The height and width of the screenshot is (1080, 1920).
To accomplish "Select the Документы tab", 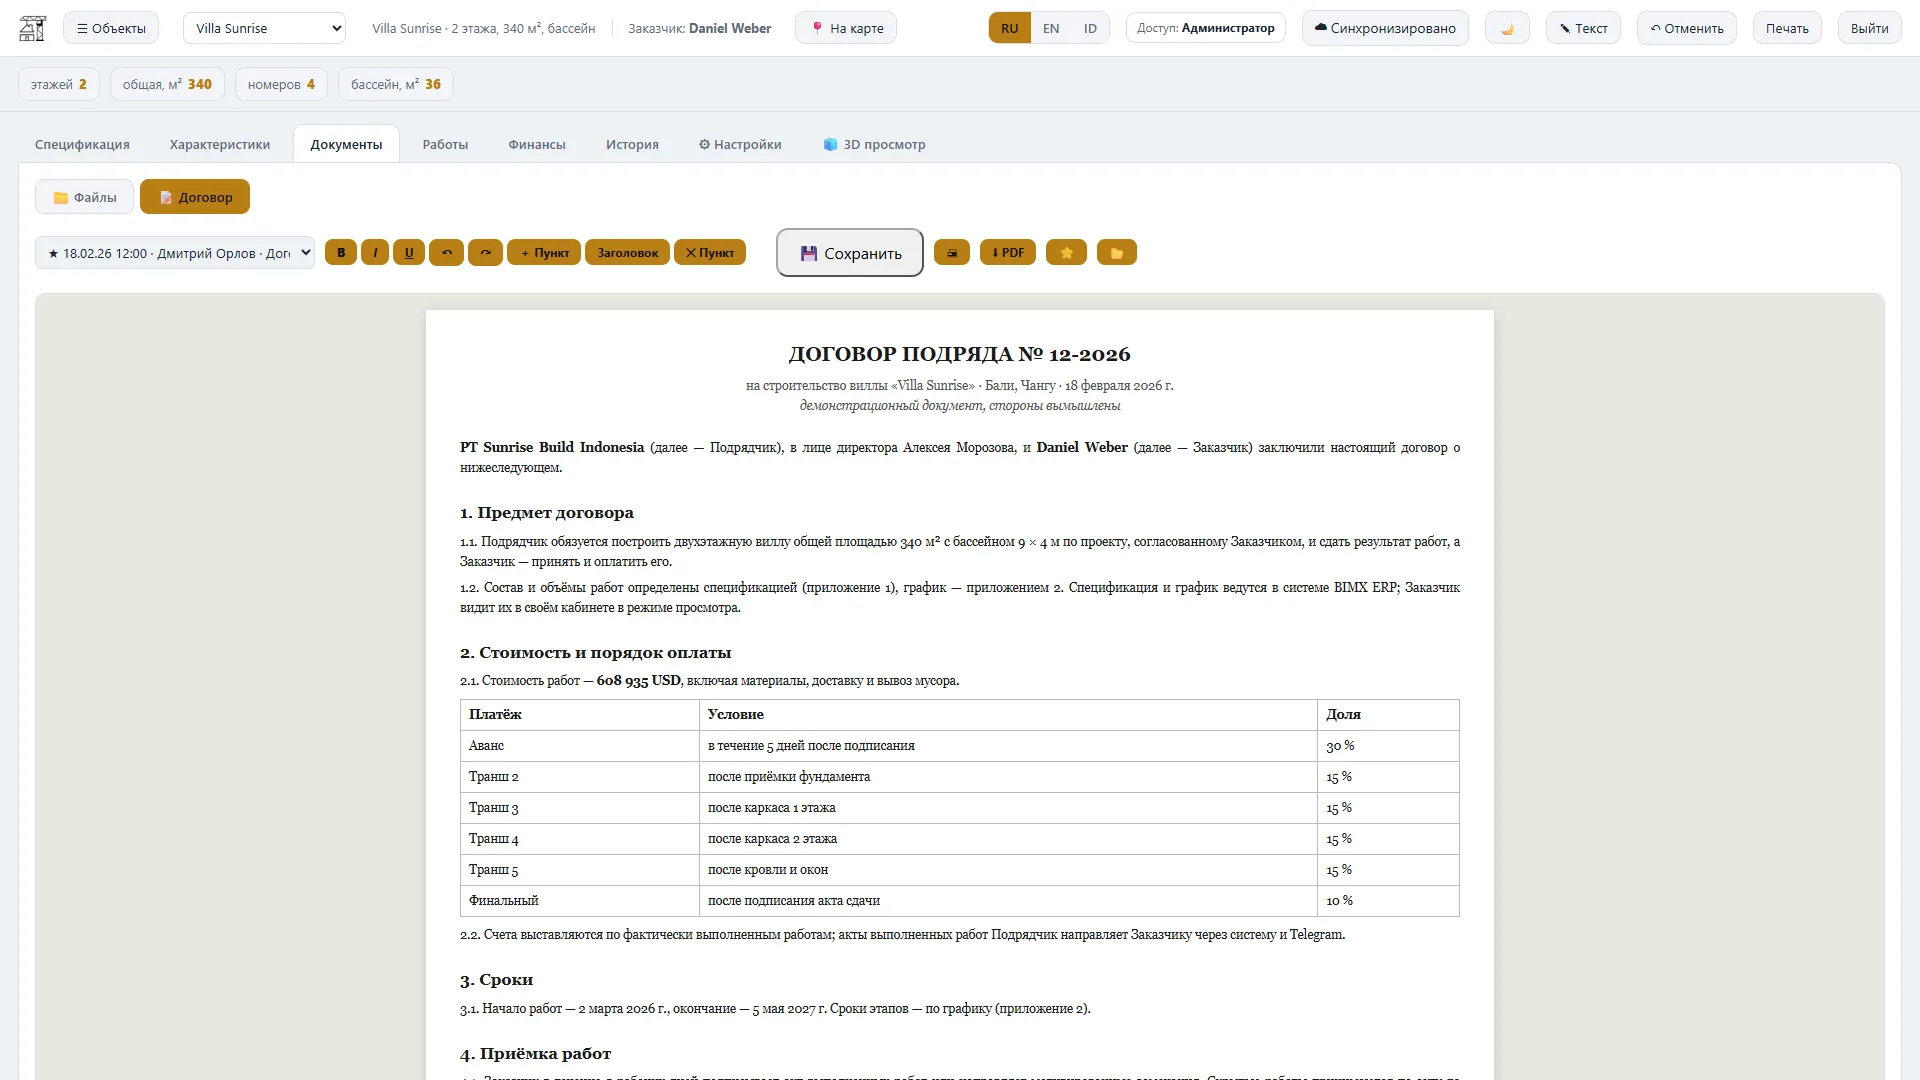I will (346, 144).
